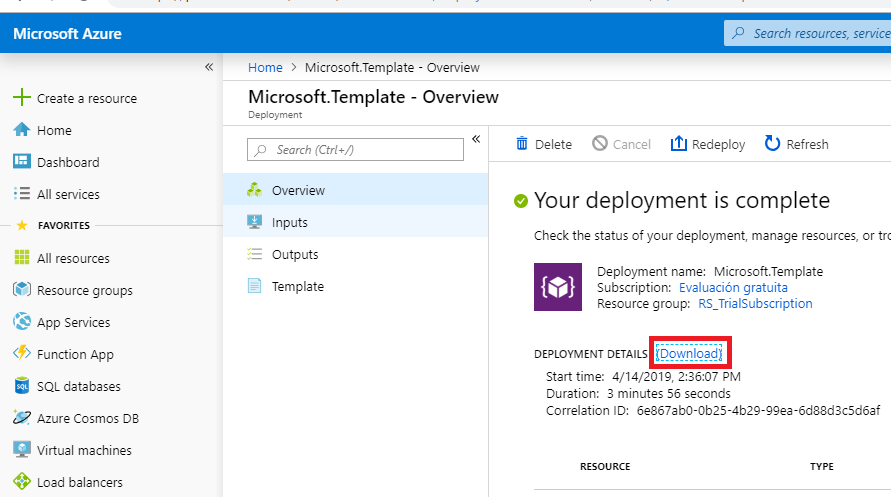Click the Azure Cosmos DB planet icon
891x497 pixels.
(22, 417)
